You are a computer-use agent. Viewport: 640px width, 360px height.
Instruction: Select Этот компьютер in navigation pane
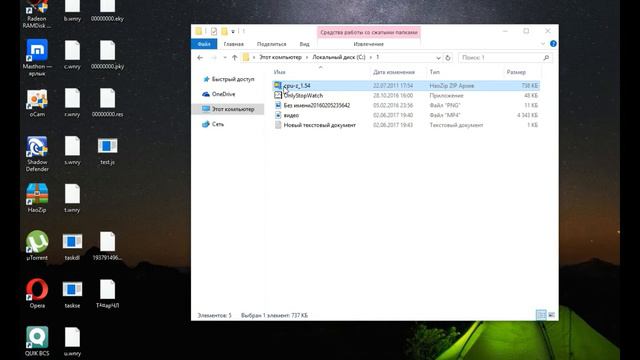point(229,109)
